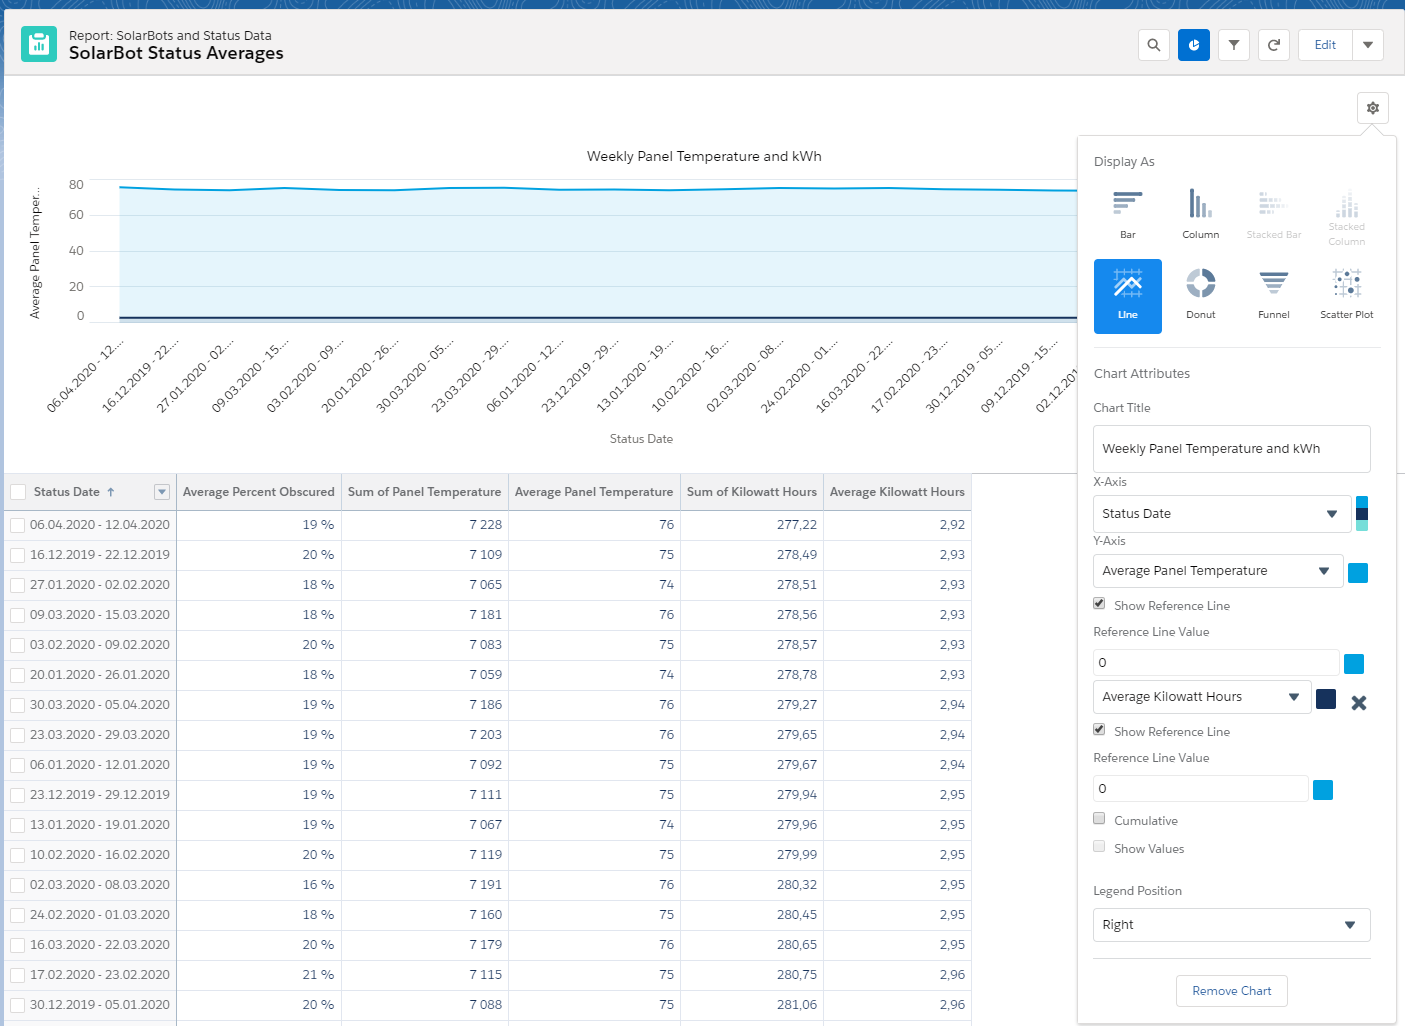Screen dimensions: 1405x1026
Task: Enable the Cumulative checkbox
Action: coord(1099,819)
